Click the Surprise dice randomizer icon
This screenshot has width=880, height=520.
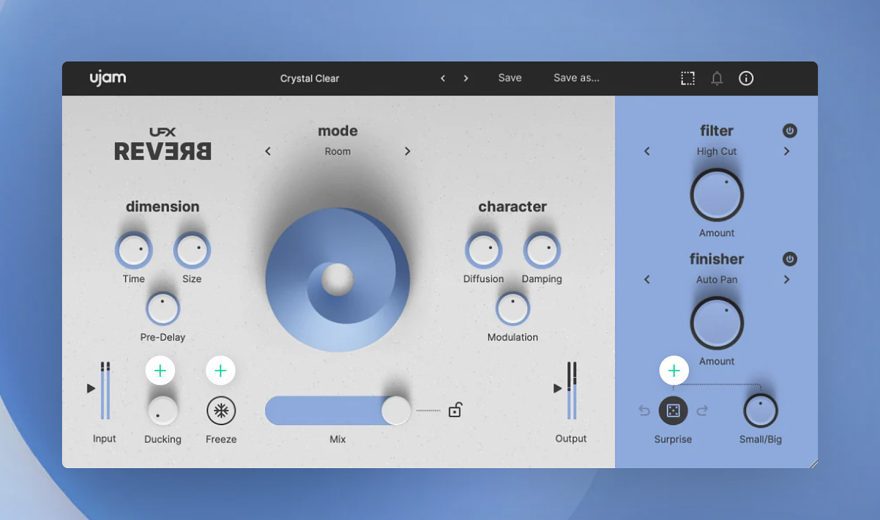coord(673,410)
